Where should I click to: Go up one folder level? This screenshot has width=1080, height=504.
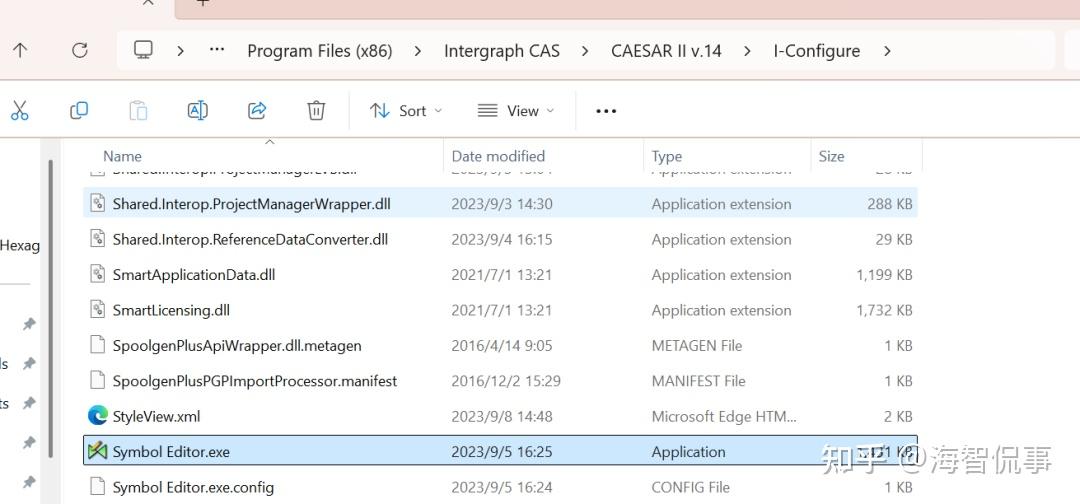pyautogui.click(x=20, y=50)
